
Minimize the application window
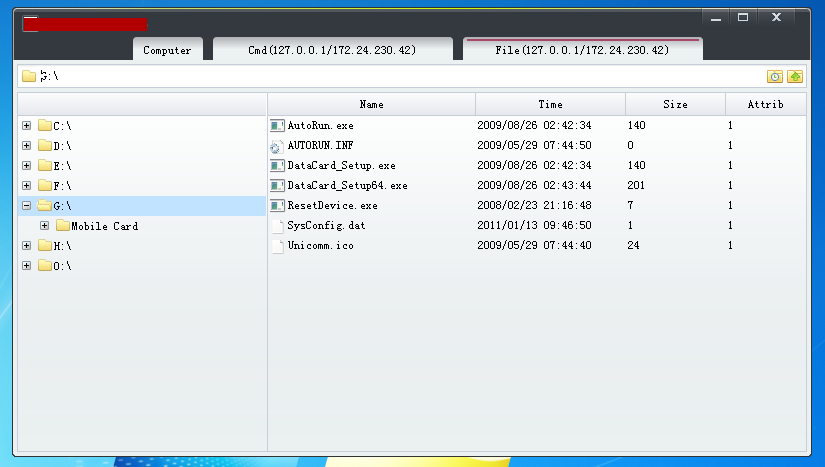(716, 17)
